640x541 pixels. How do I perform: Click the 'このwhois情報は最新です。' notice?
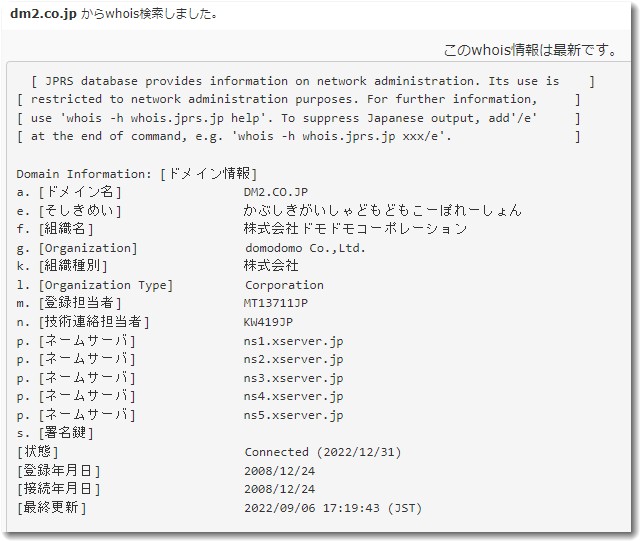[x=531, y=50]
